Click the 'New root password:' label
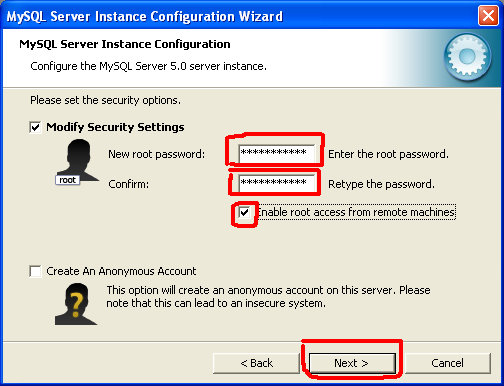The height and width of the screenshot is (386, 504). pyautogui.click(x=157, y=154)
